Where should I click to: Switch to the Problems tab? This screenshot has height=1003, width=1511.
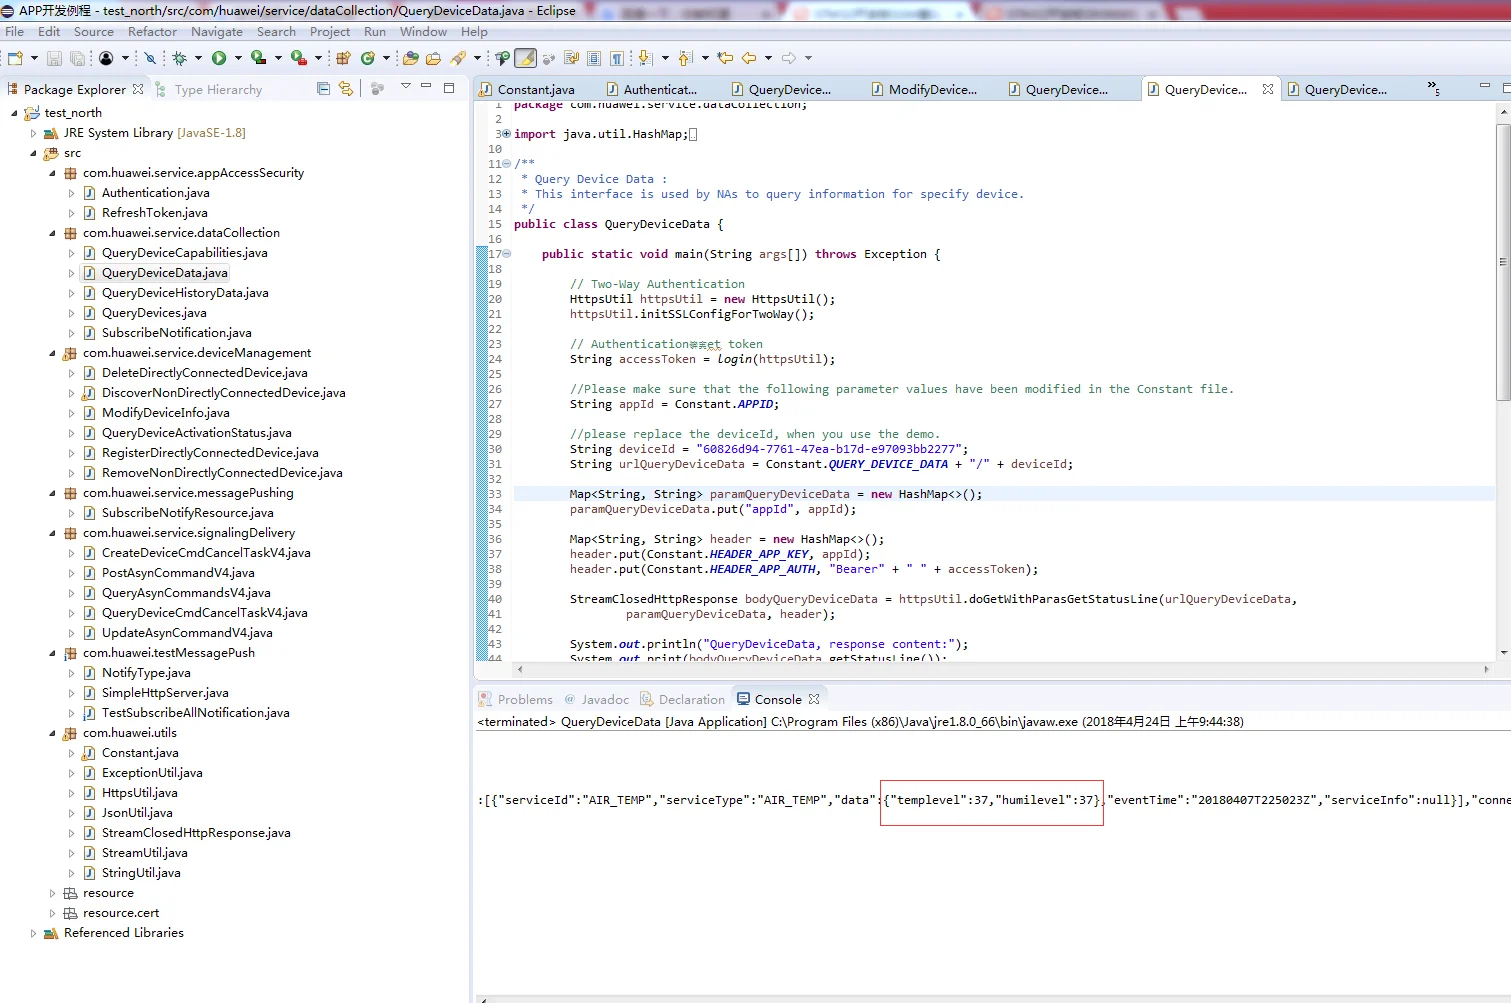coord(524,699)
